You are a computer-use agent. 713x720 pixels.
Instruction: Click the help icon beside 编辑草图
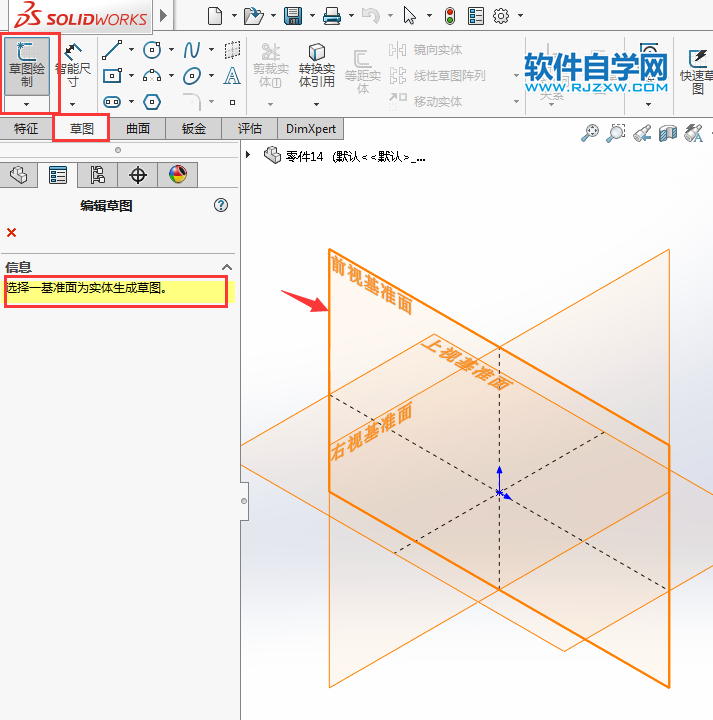(x=221, y=205)
